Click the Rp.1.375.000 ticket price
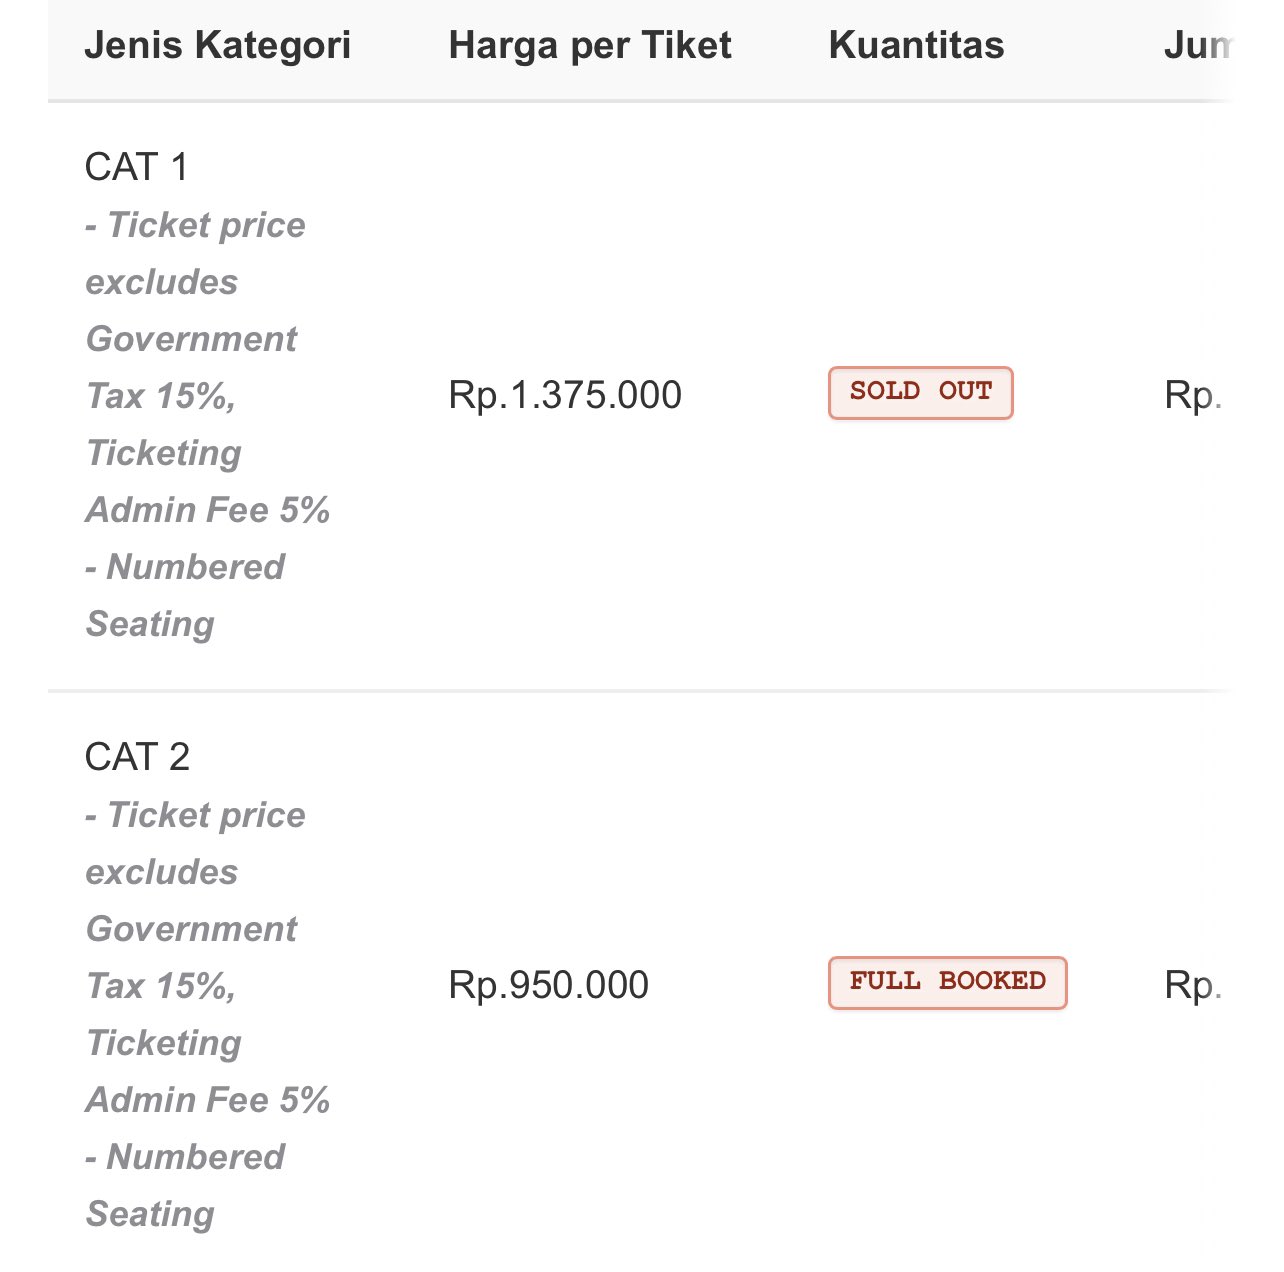The image size is (1284, 1272). click(565, 395)
